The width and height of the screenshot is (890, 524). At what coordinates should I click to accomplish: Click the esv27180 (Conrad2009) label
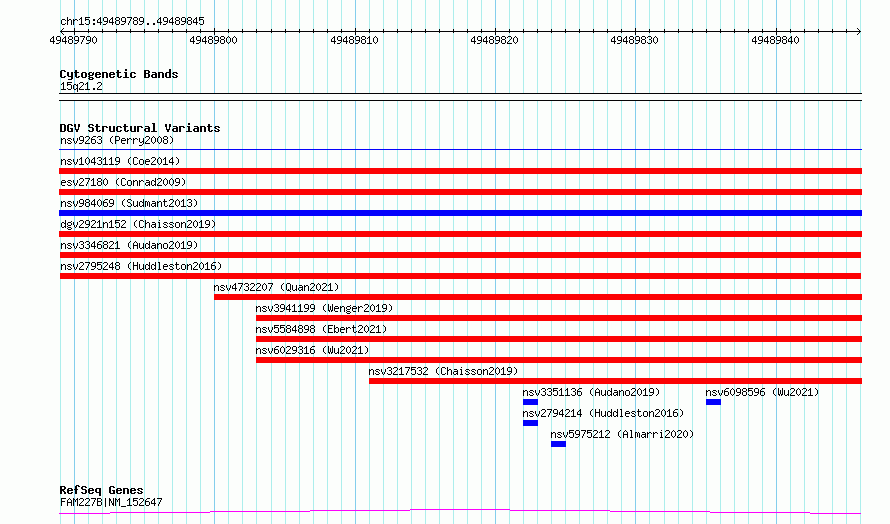pos(123,182)
